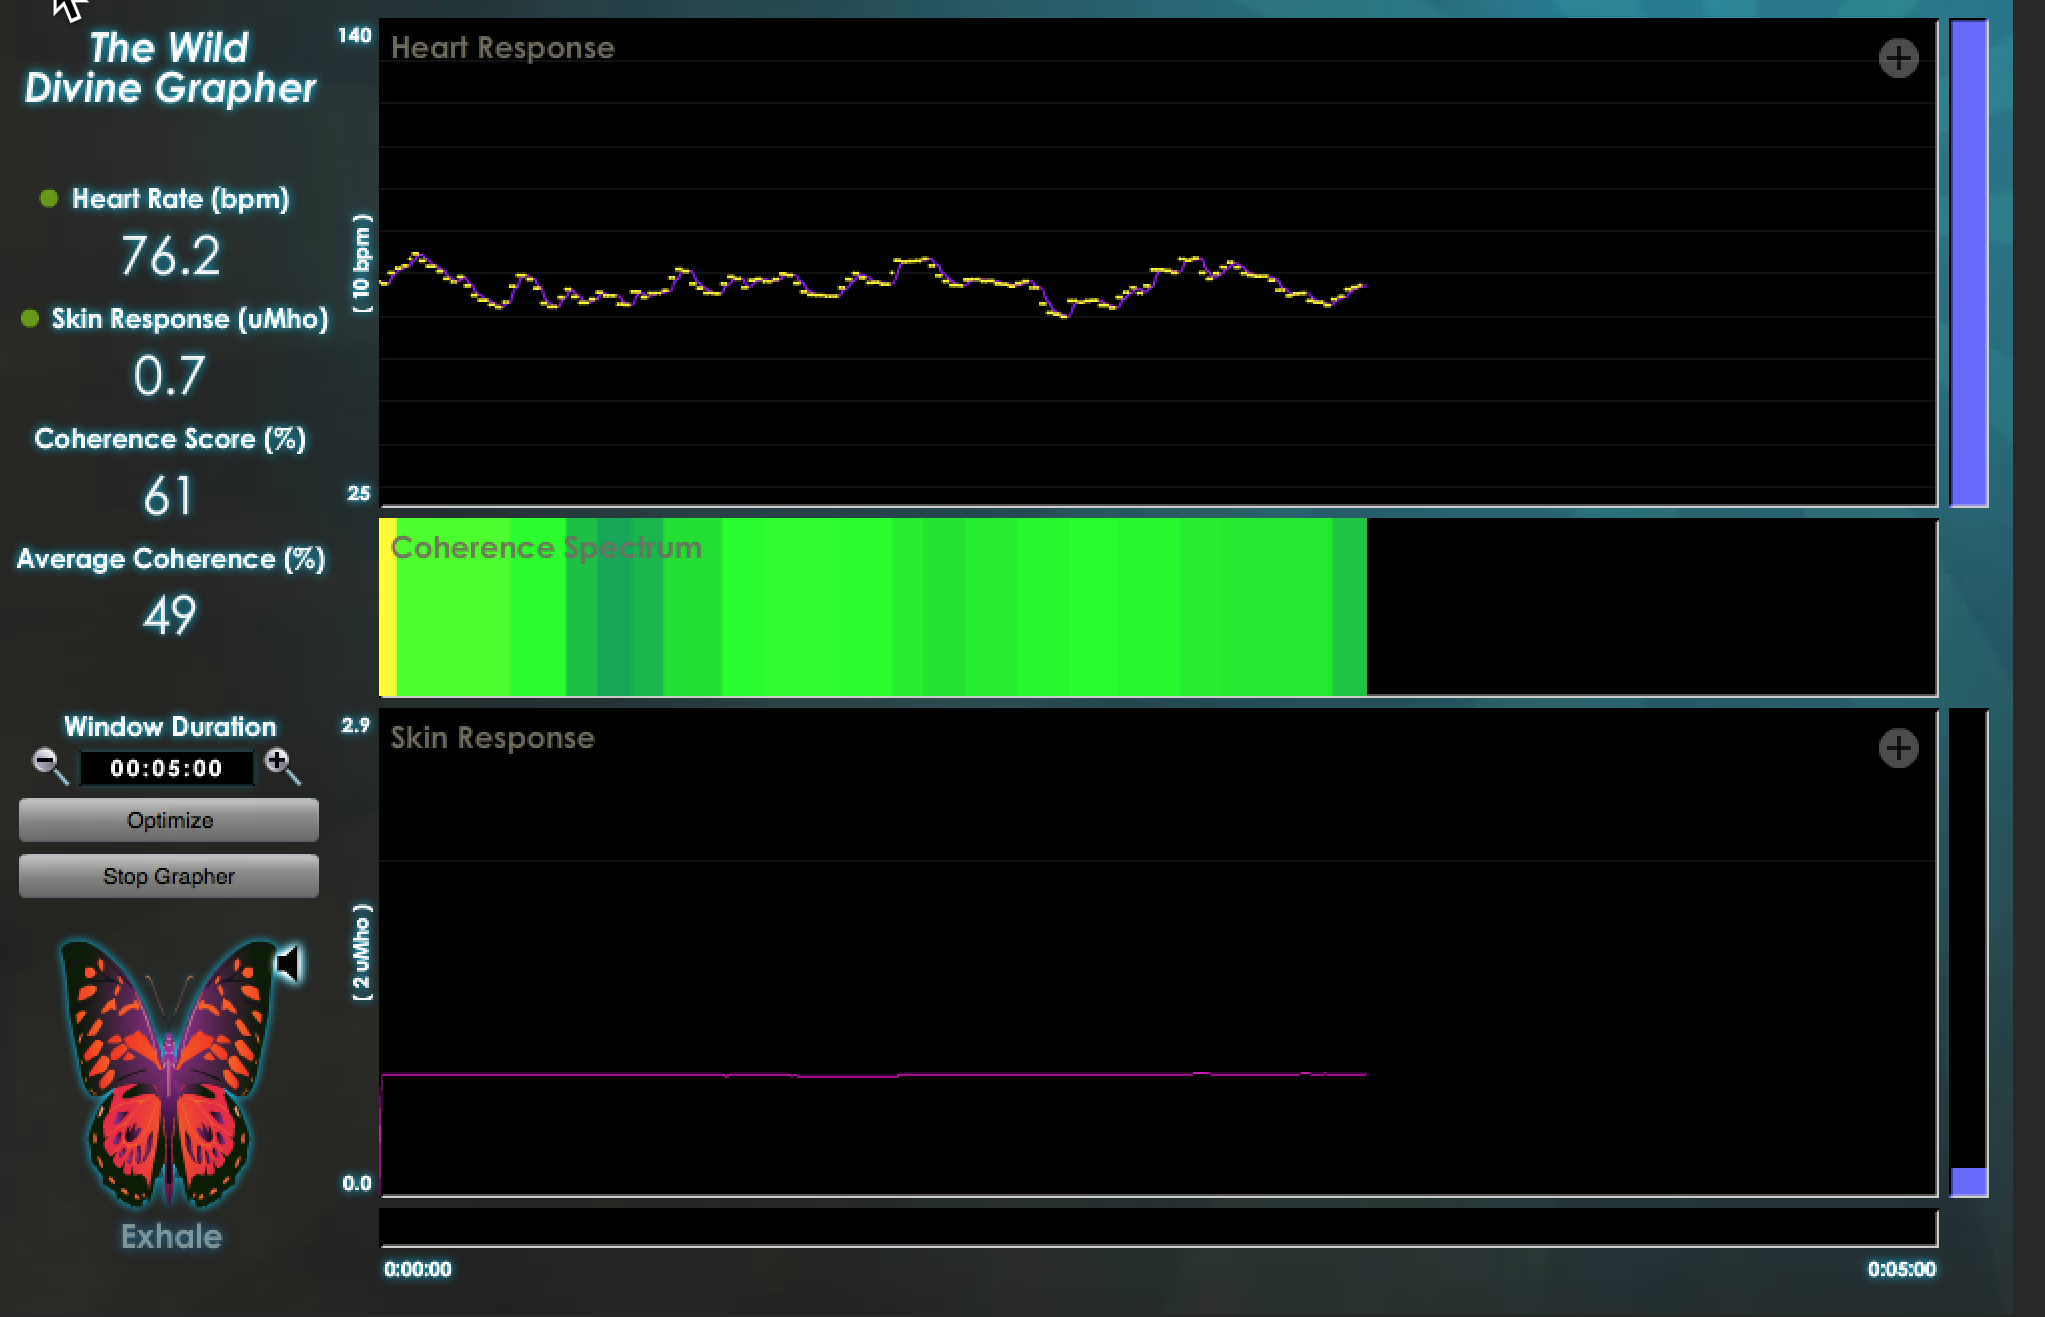Toggle the Heart Rate green indicator dot

48,198
